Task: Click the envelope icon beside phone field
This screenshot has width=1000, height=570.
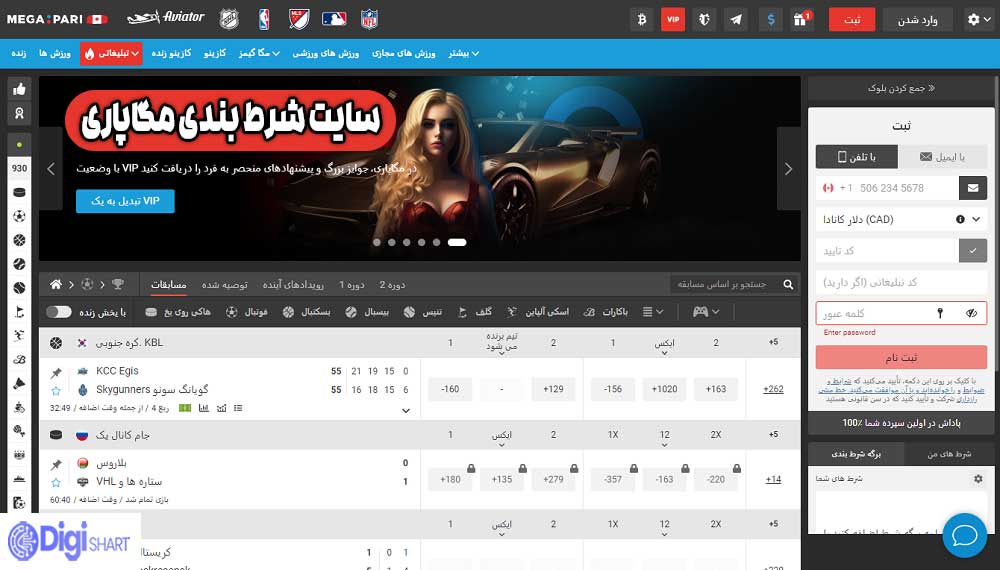Action: pos(973,188)
